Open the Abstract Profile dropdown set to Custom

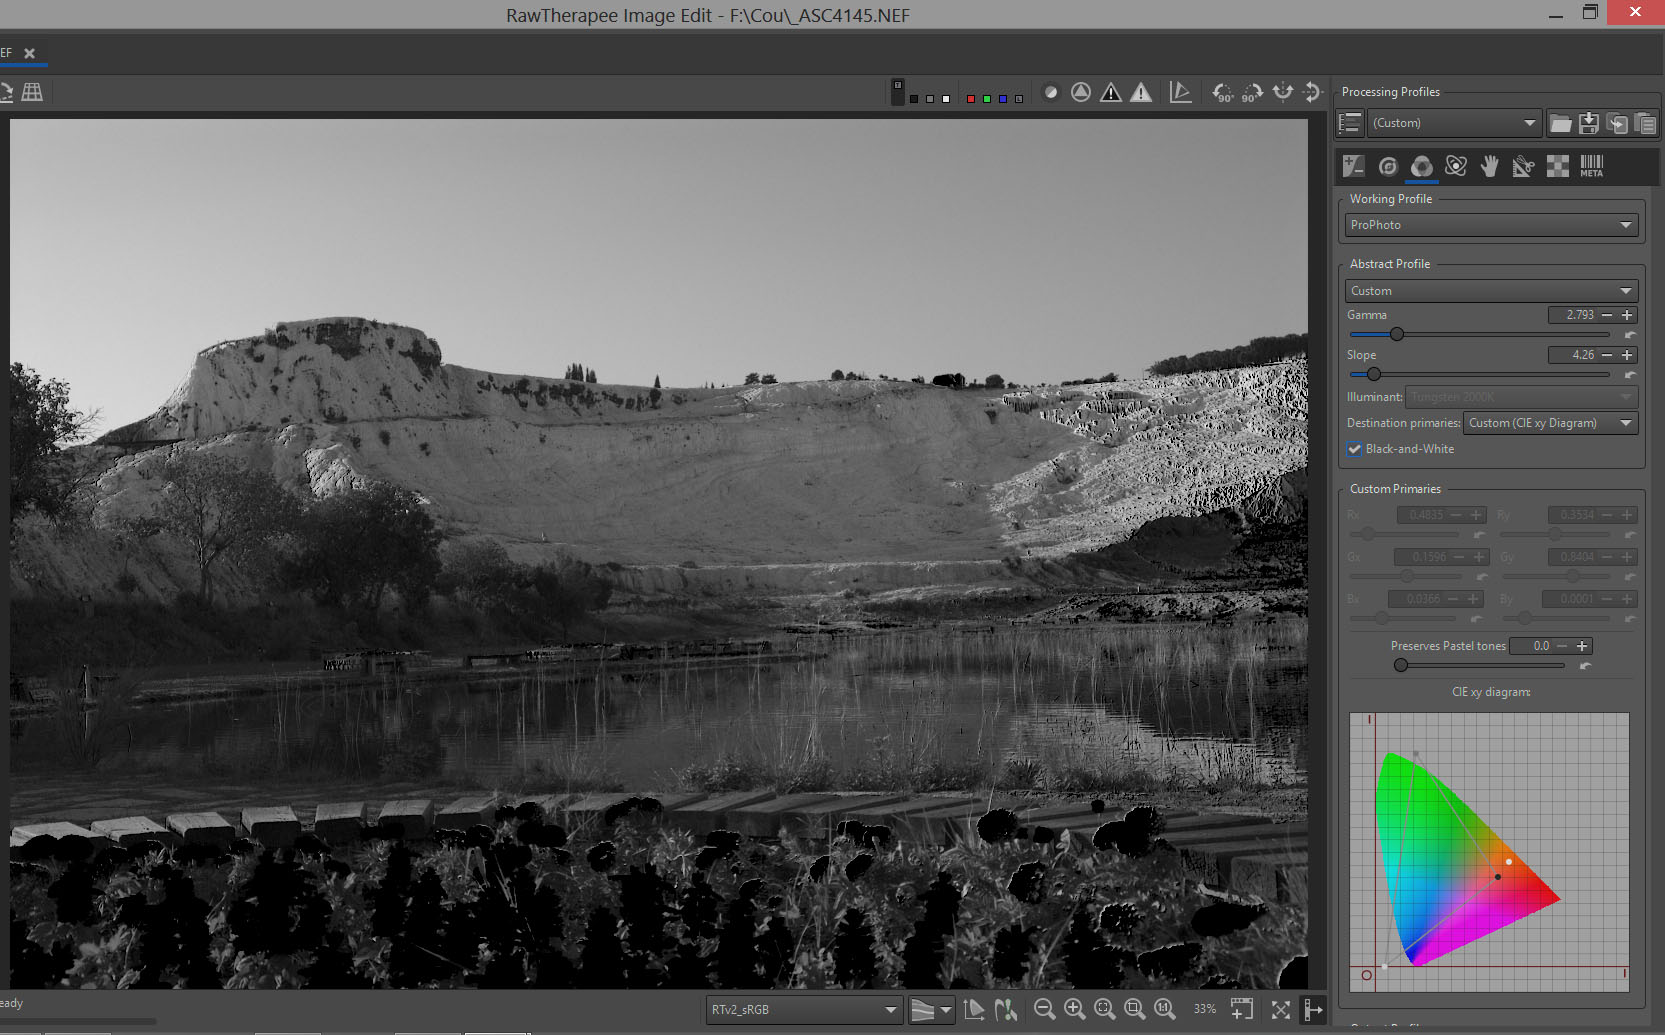(1491, 290)
